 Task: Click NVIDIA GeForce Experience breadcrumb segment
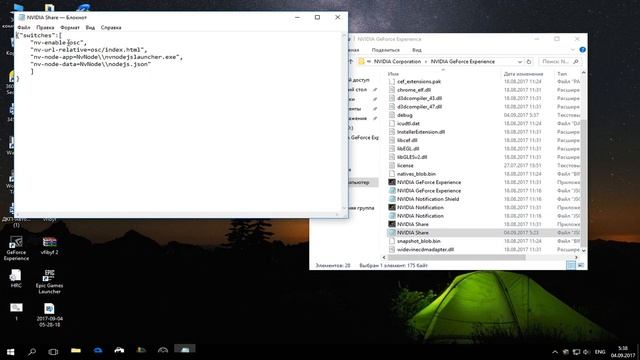tap(462, 62)
